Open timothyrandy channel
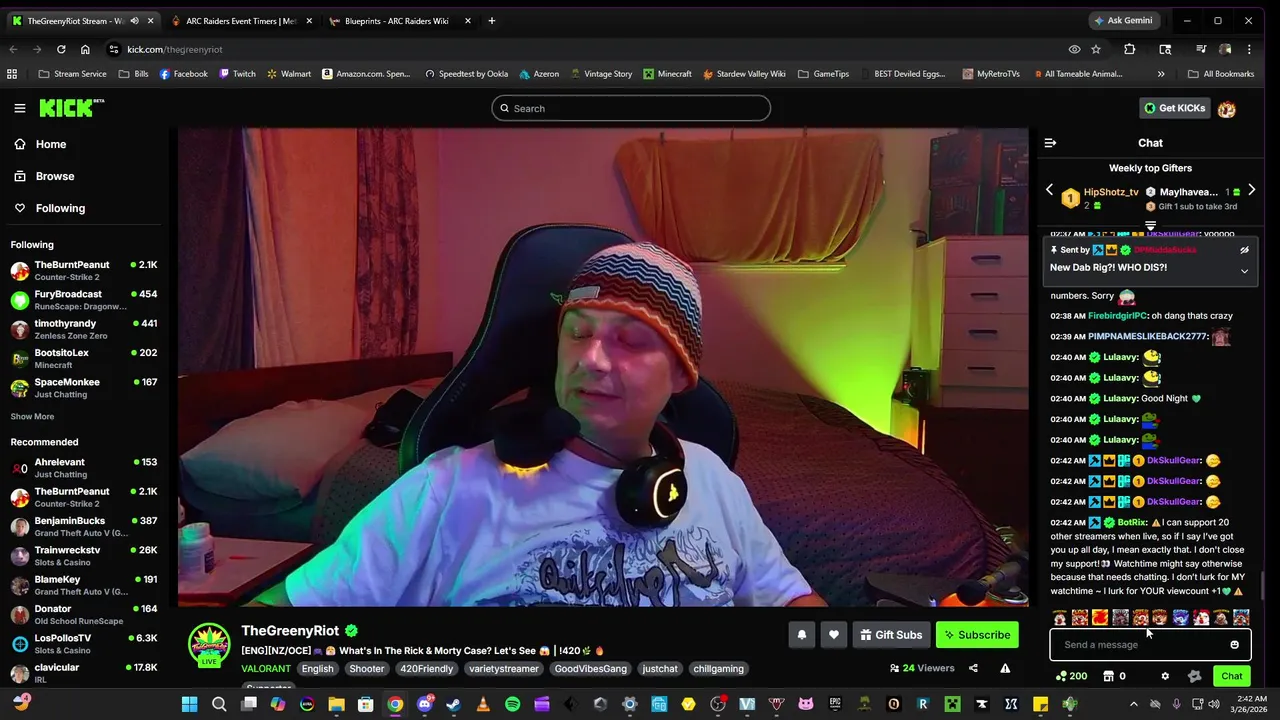This screenshot has height=720, width=1280. (84, 329)
